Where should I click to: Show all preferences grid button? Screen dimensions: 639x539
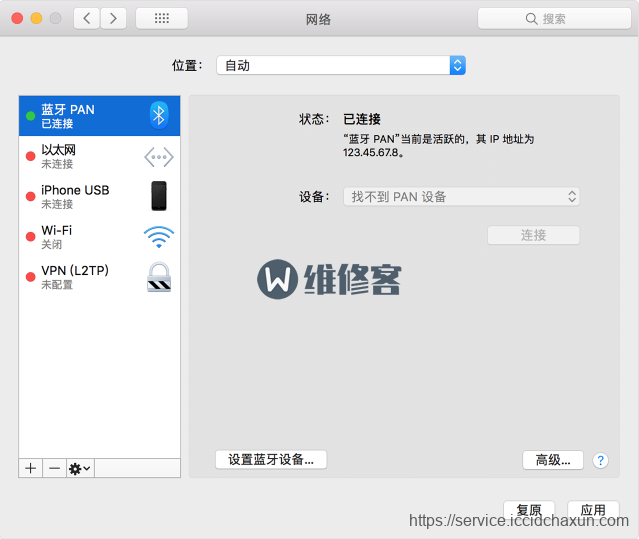coord(162,18)
